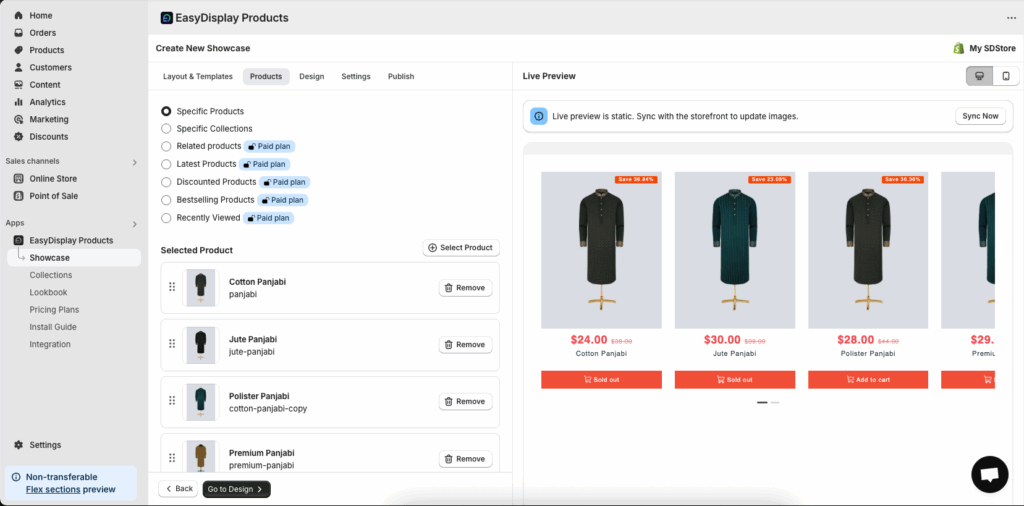Switch preview to mobile view
Image resolution: width=1024 pixels, height=506 pixels.
coord(1006,76)
